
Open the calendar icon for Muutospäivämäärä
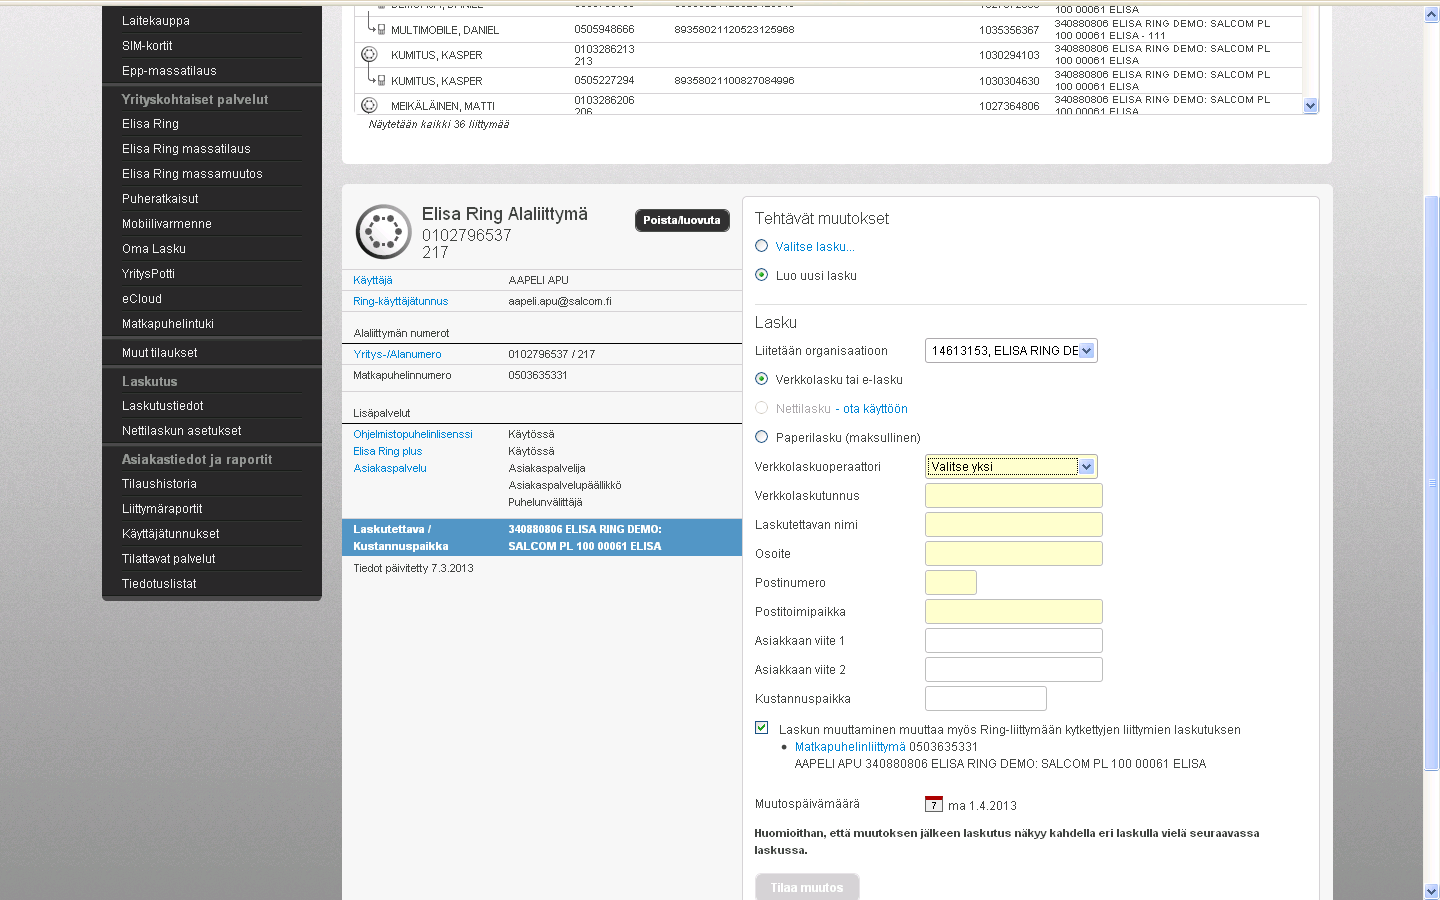(934, 804)
